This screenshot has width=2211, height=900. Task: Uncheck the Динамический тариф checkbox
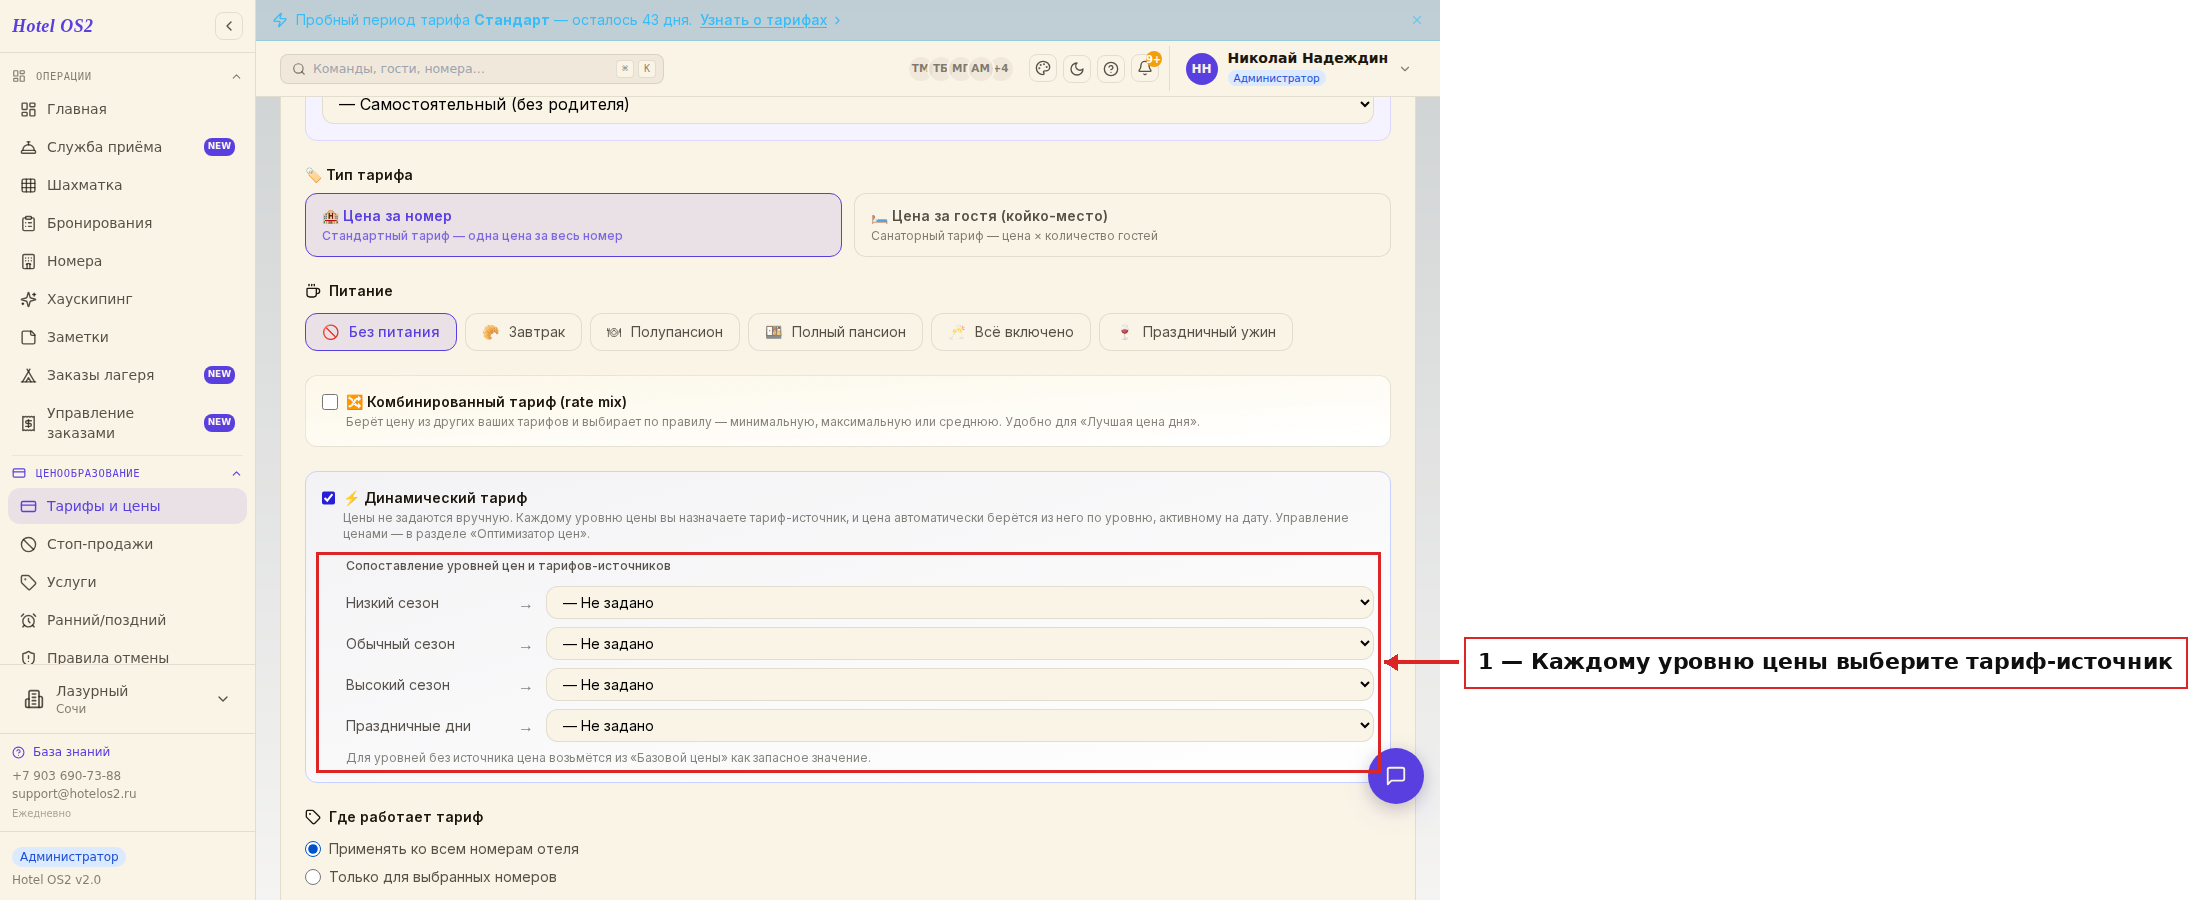pos(328,498)
